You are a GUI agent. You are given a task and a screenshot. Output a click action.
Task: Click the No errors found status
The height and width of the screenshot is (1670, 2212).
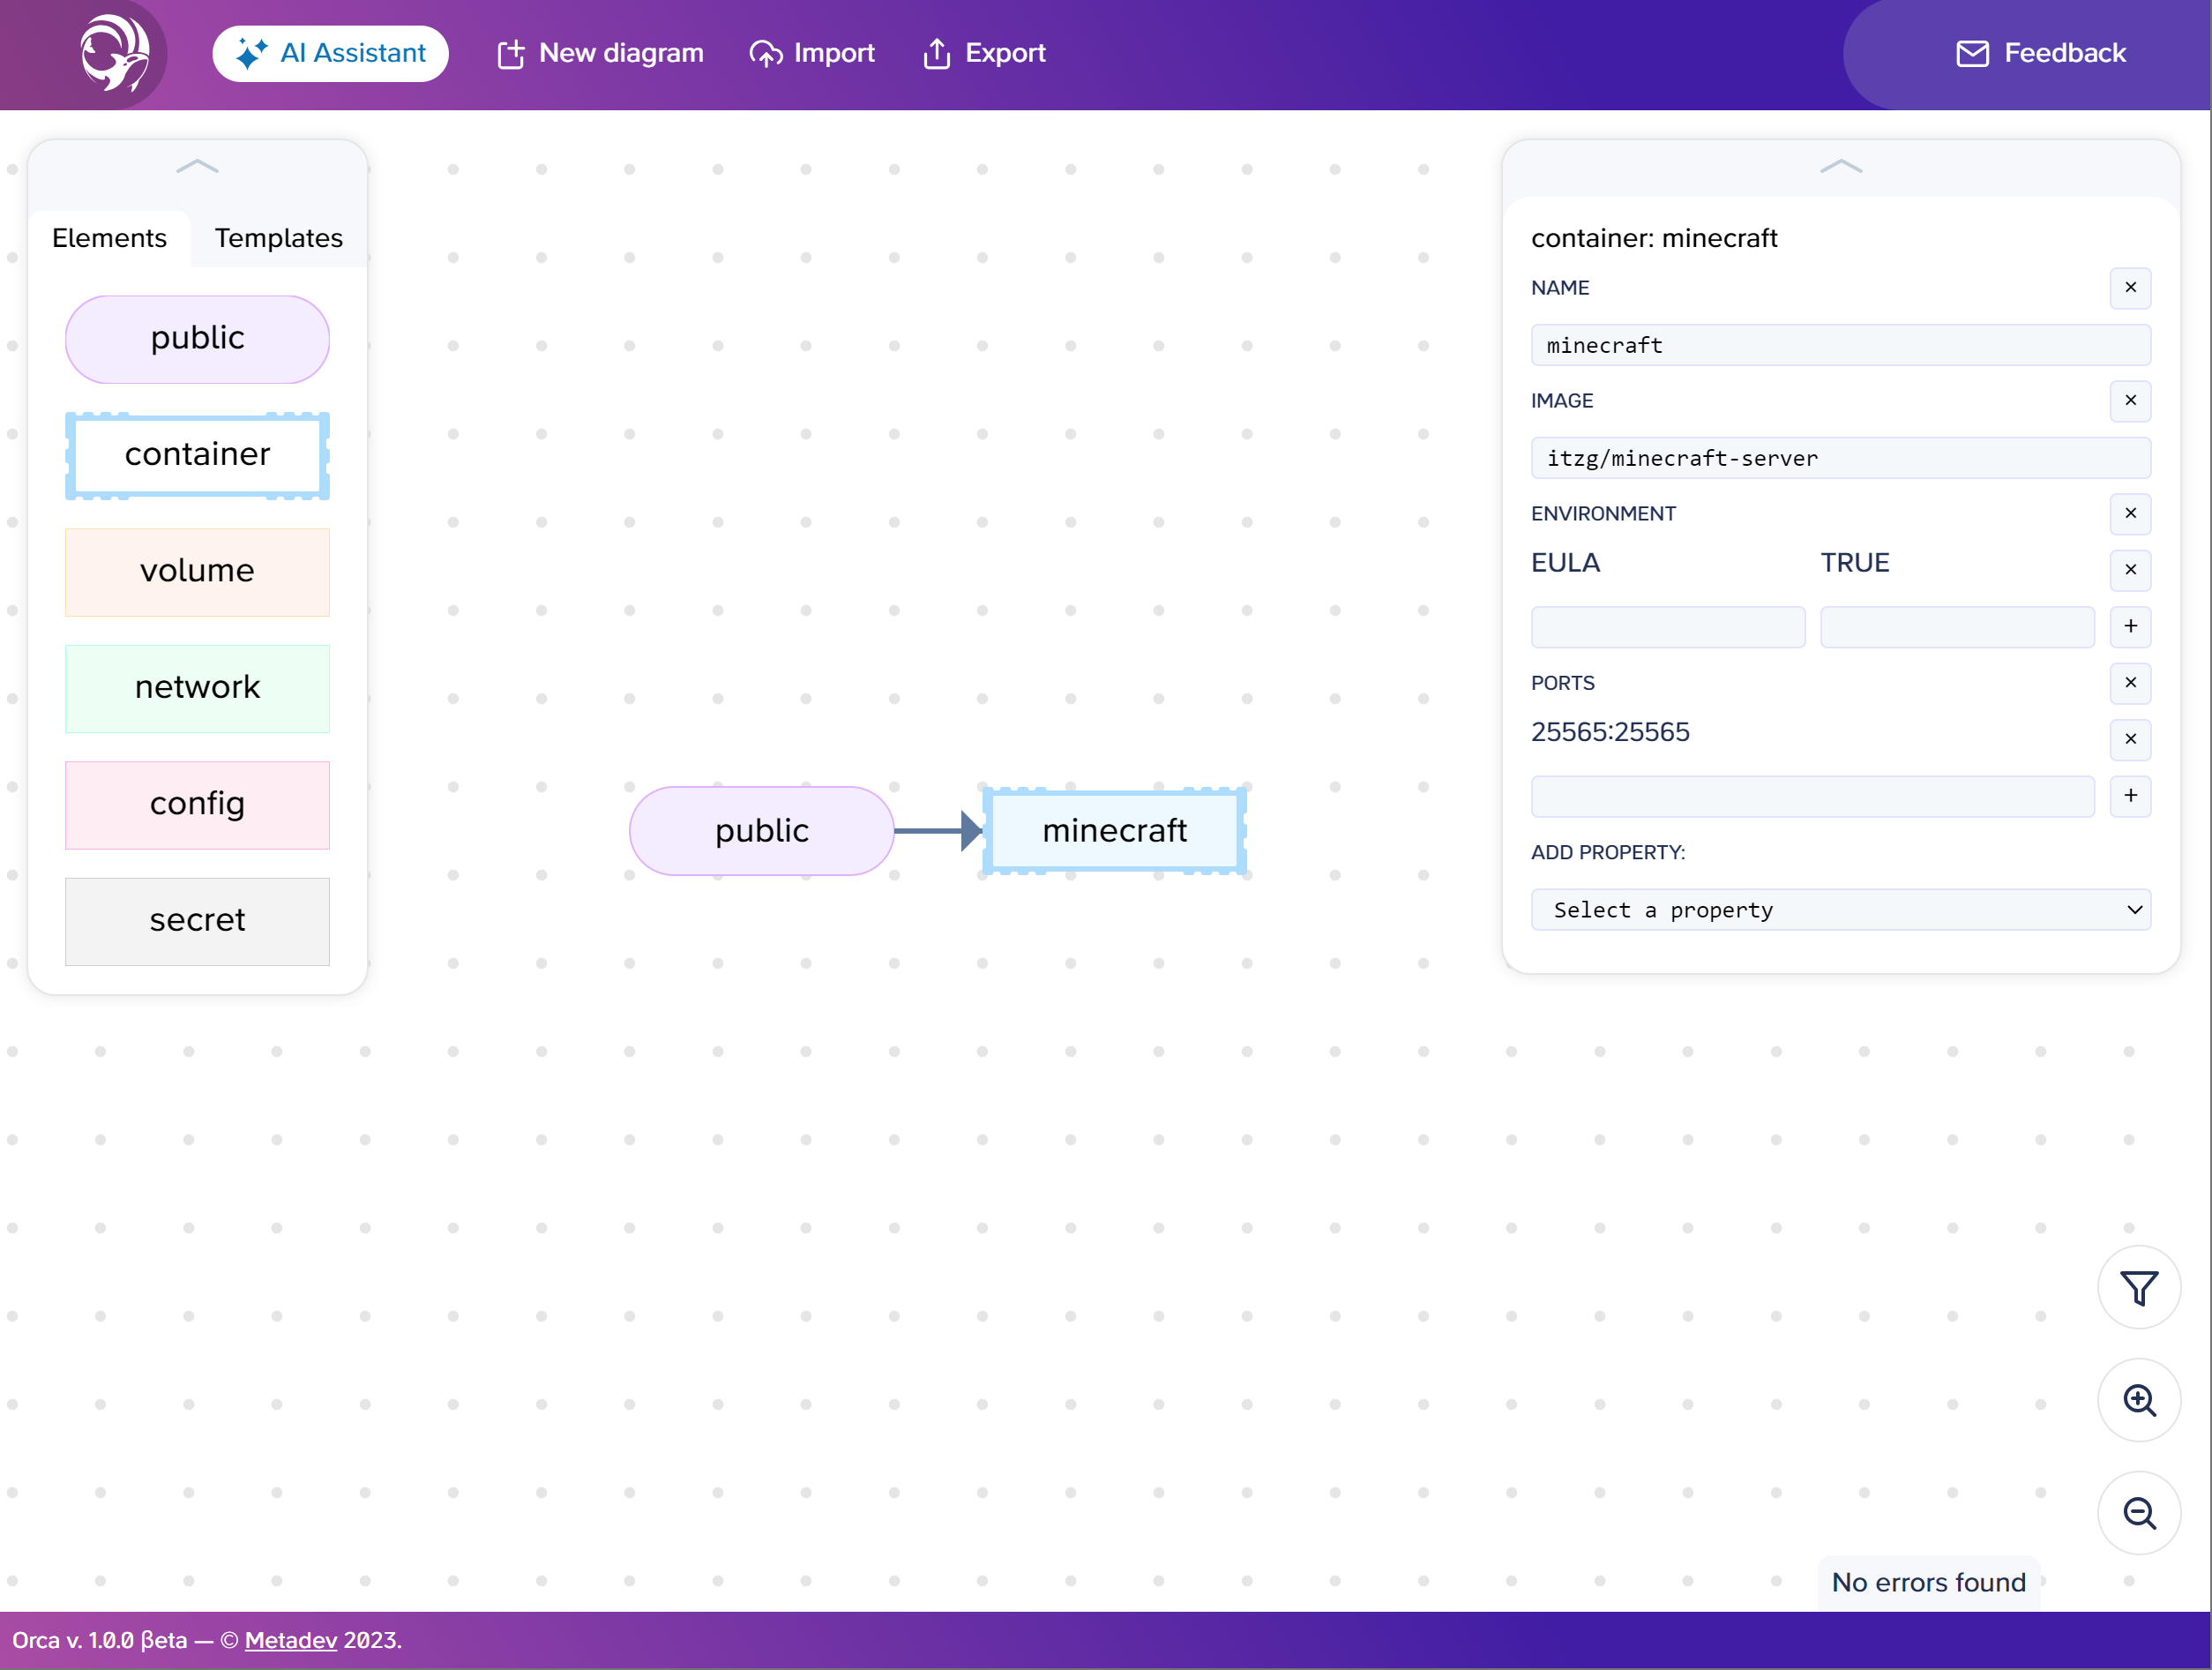pyautogui.click(x=1928, y=1583)
